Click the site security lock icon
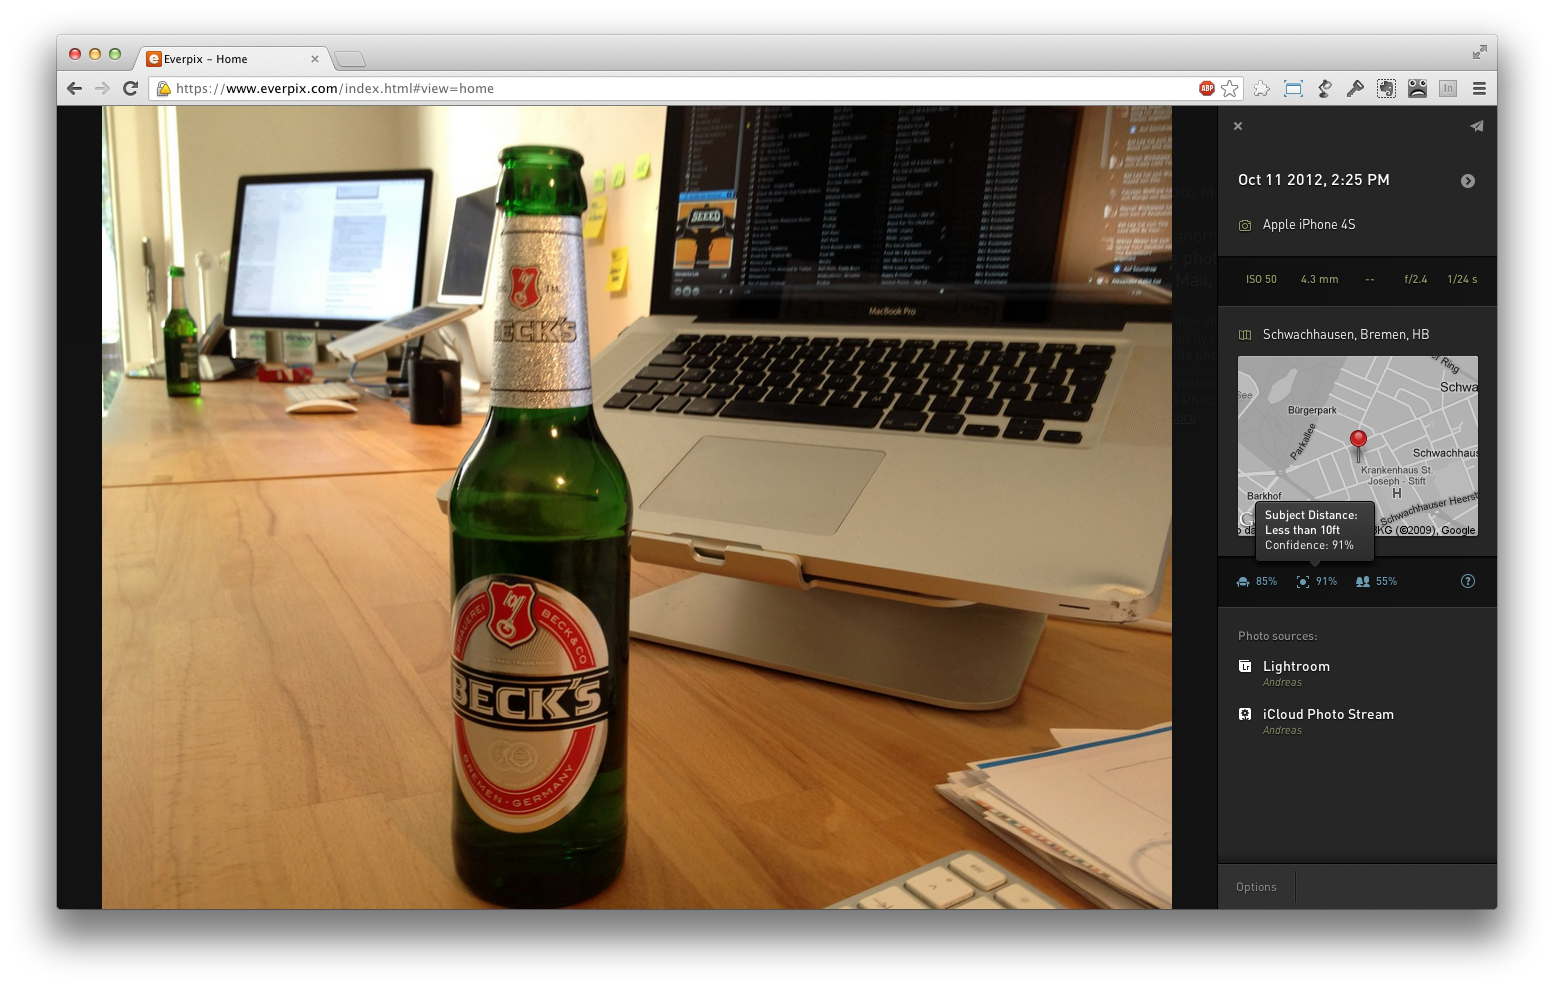This screenshot has height=988, width=1554. pyautogui.click(x=164, y=88)
